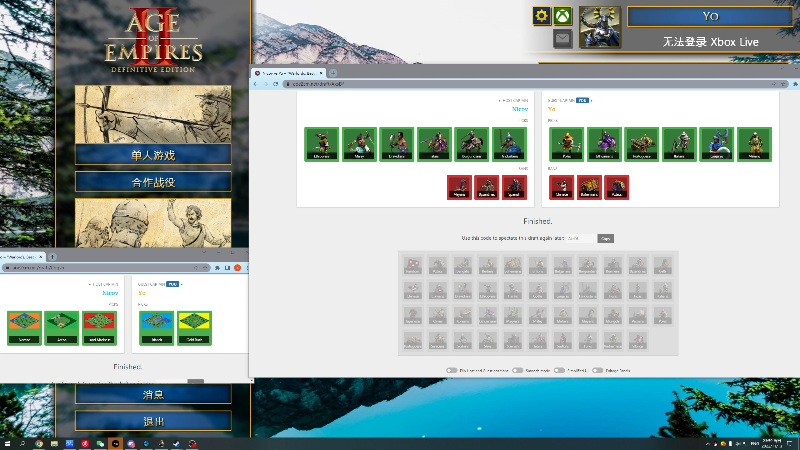This screenshot has height=450, width=800.
Task: Select Nicov's Burgundians pick card
Action: point(471,144)
